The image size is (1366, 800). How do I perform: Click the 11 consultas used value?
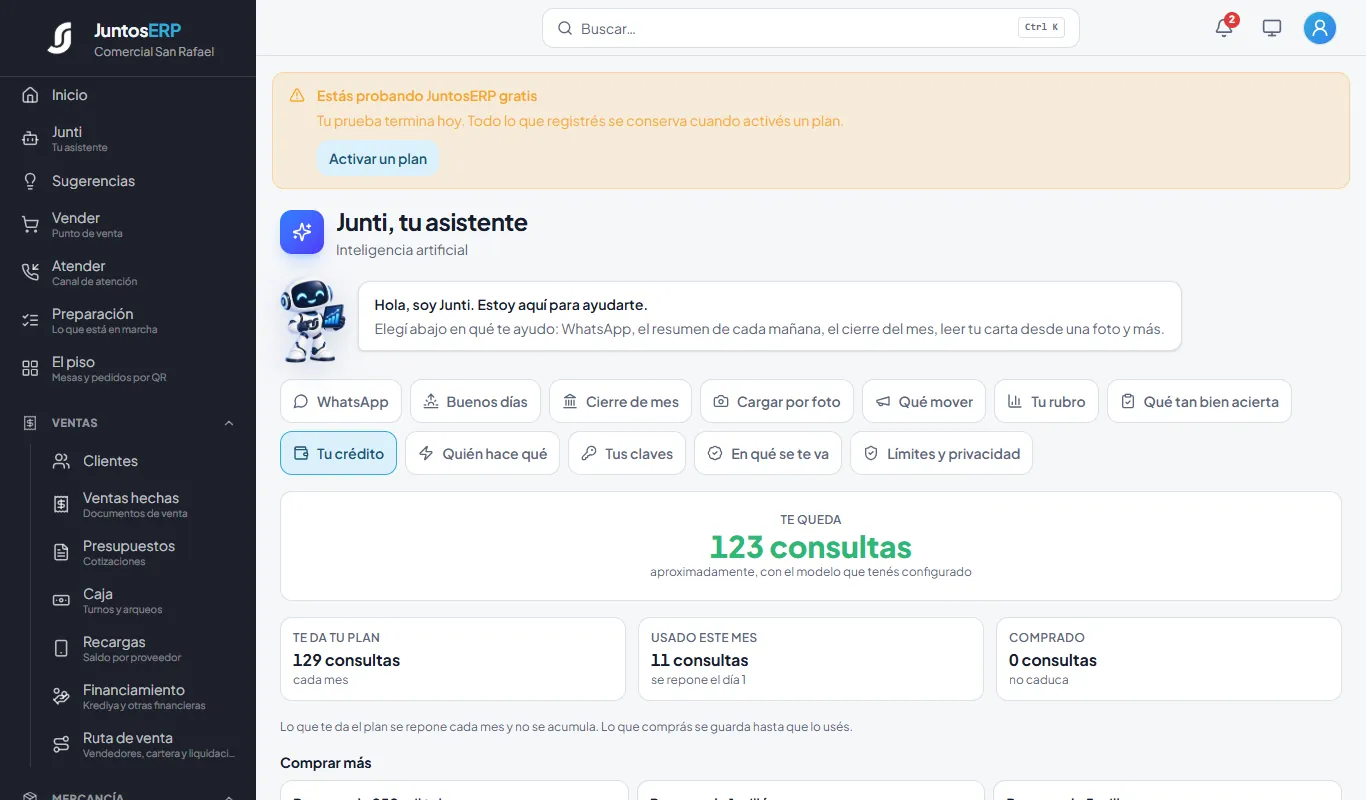point(699,660)
